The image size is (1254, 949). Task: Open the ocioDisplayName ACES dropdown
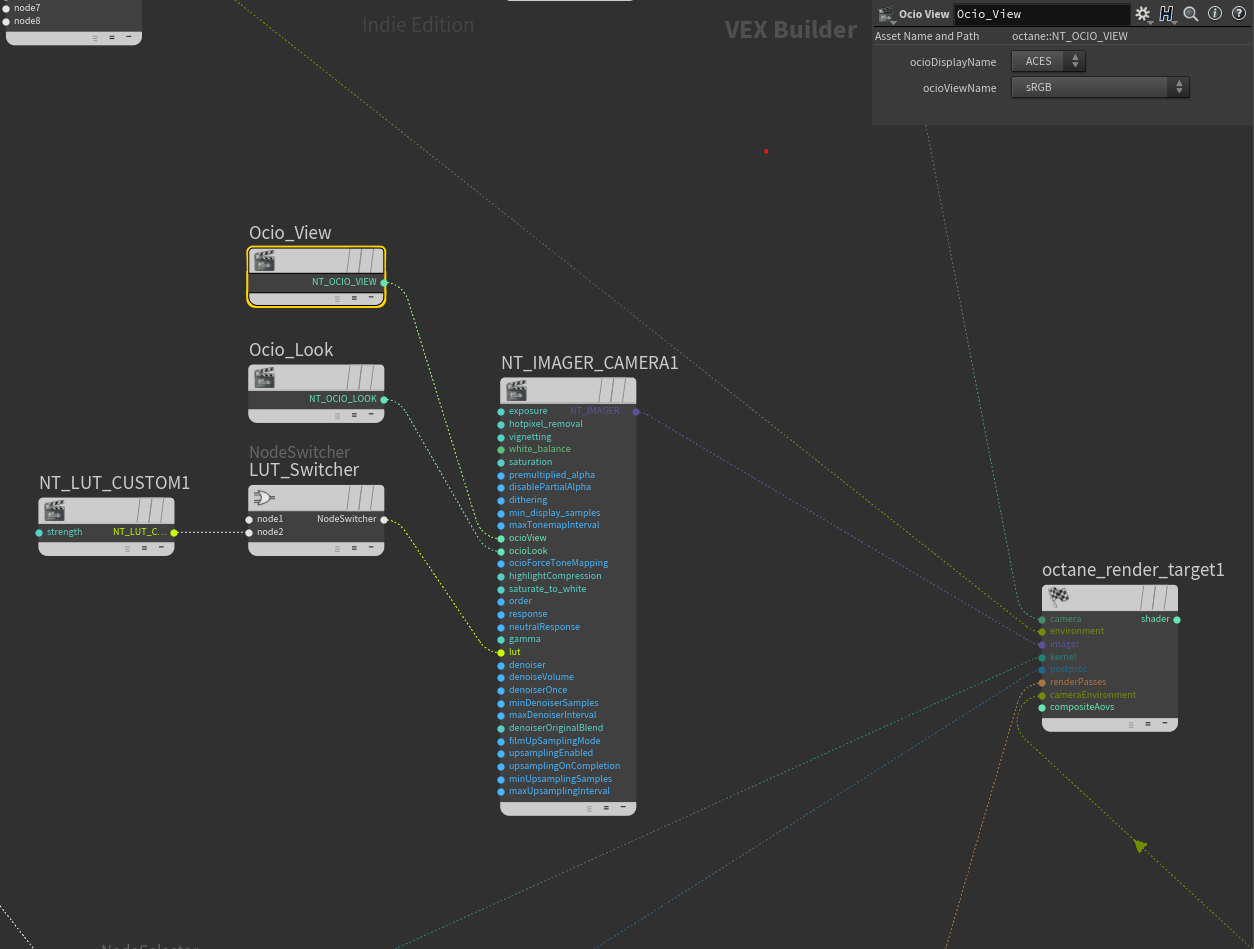[x=1047, y=61]
